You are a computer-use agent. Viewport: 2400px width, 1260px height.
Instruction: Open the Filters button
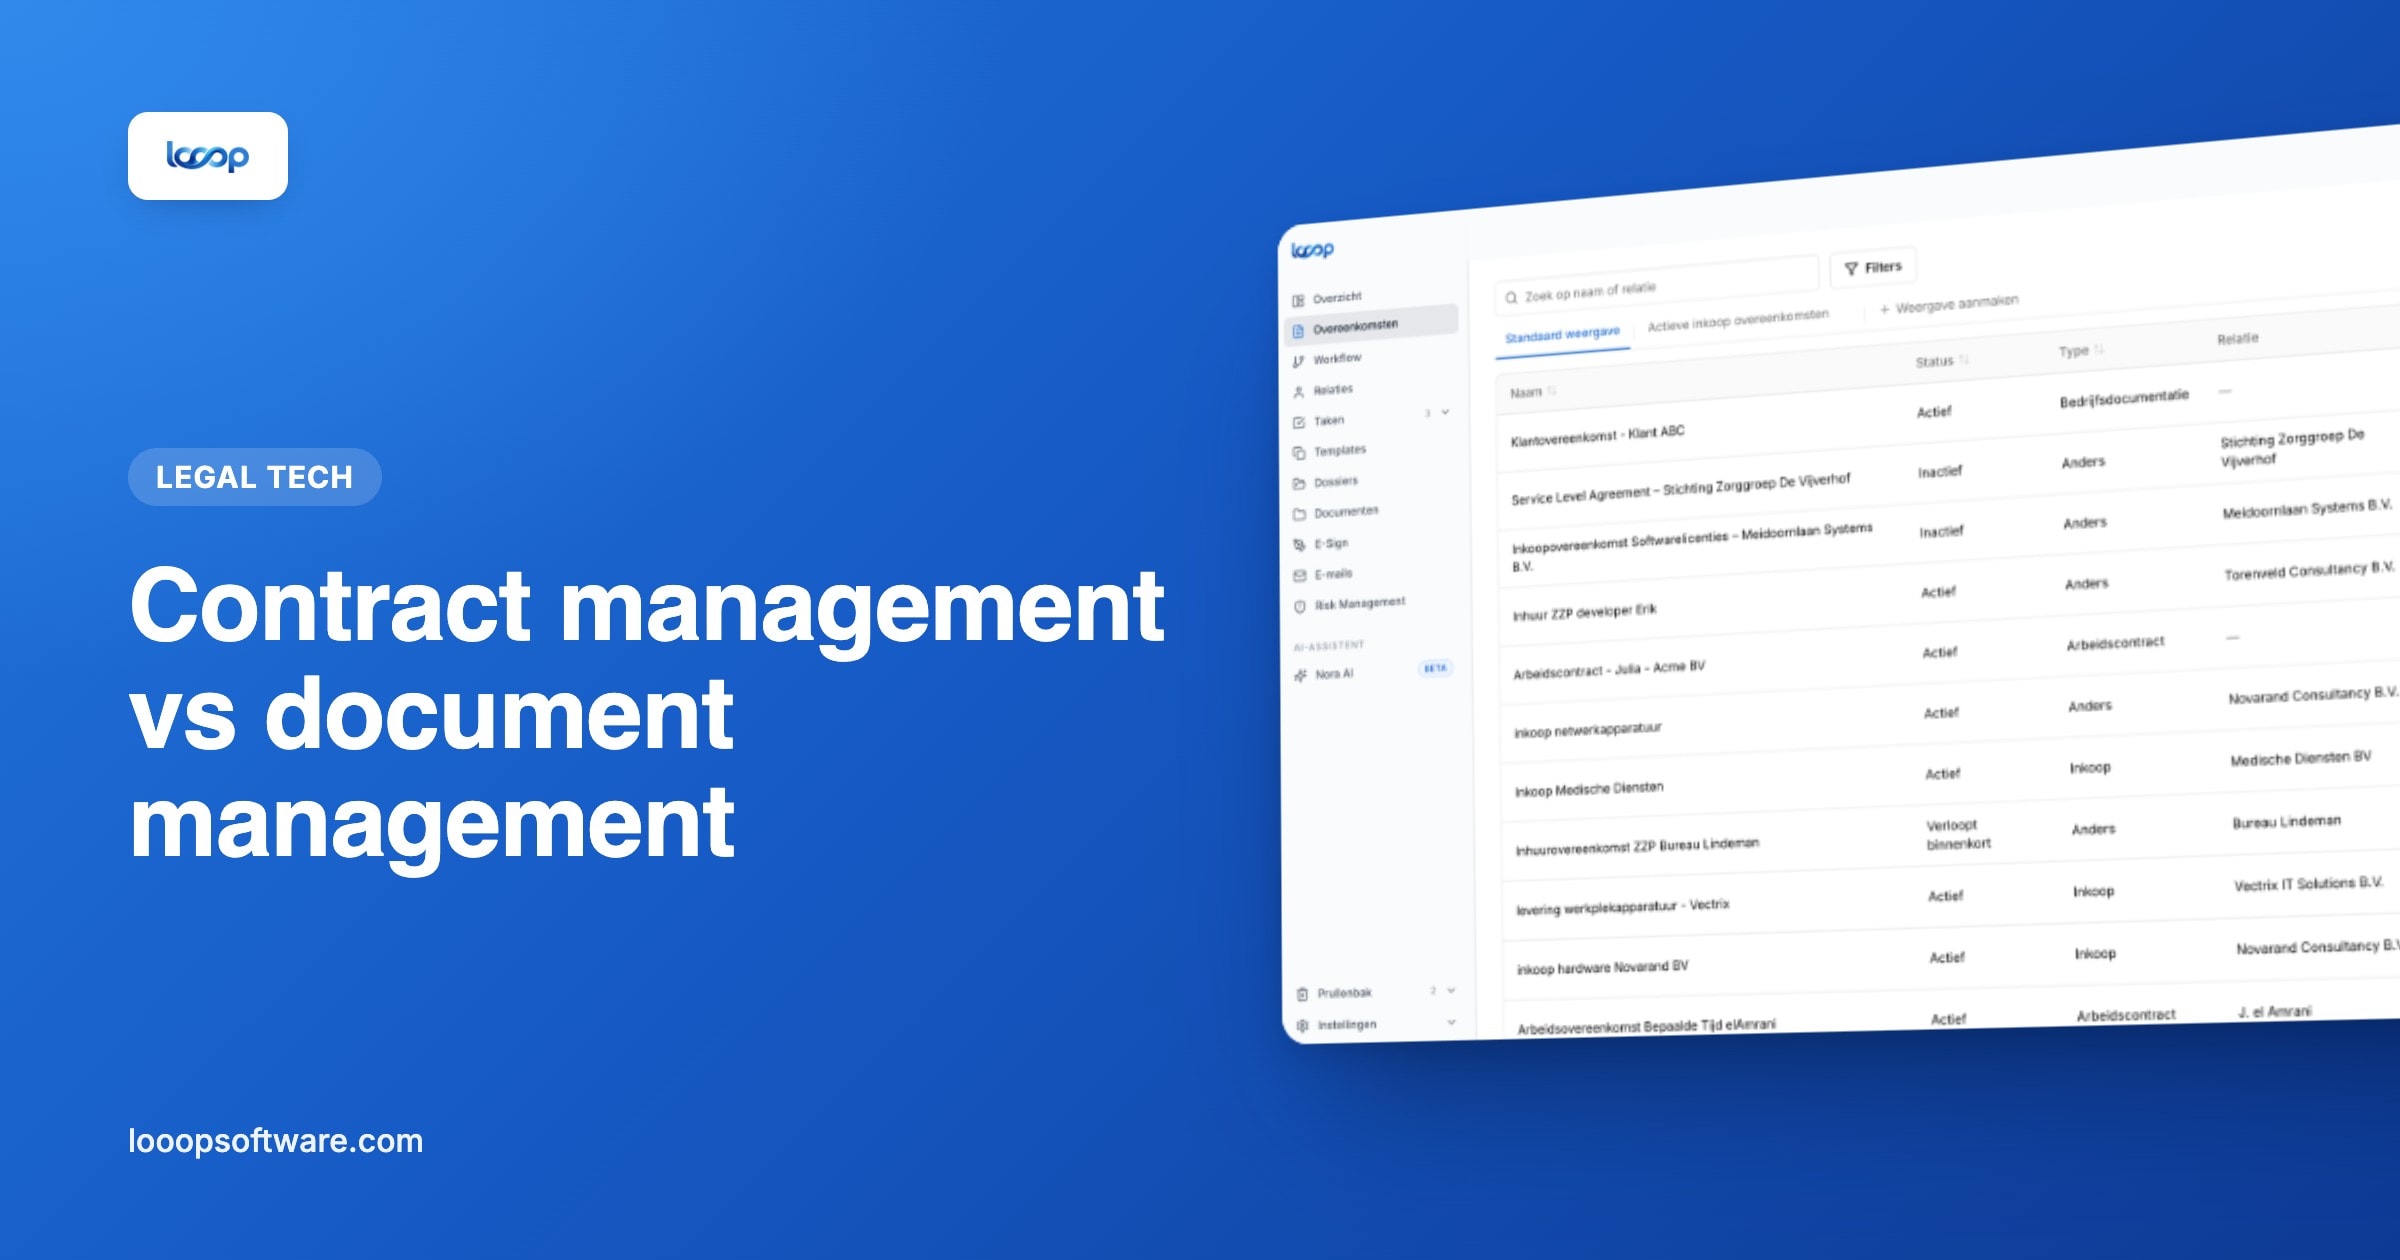(x=1873, y=267)
